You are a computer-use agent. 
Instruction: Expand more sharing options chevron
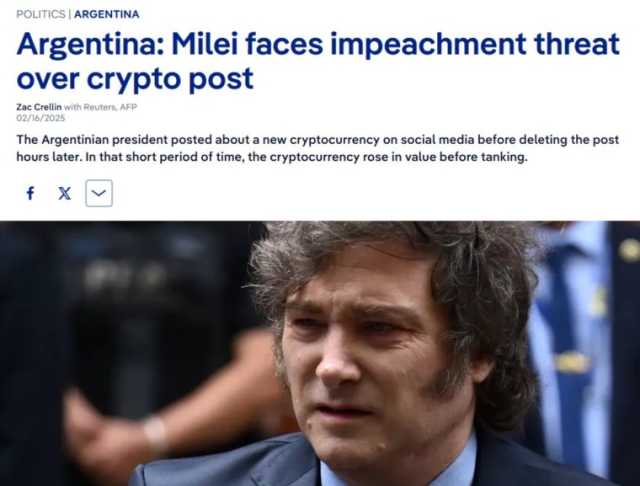click(99, 193)
